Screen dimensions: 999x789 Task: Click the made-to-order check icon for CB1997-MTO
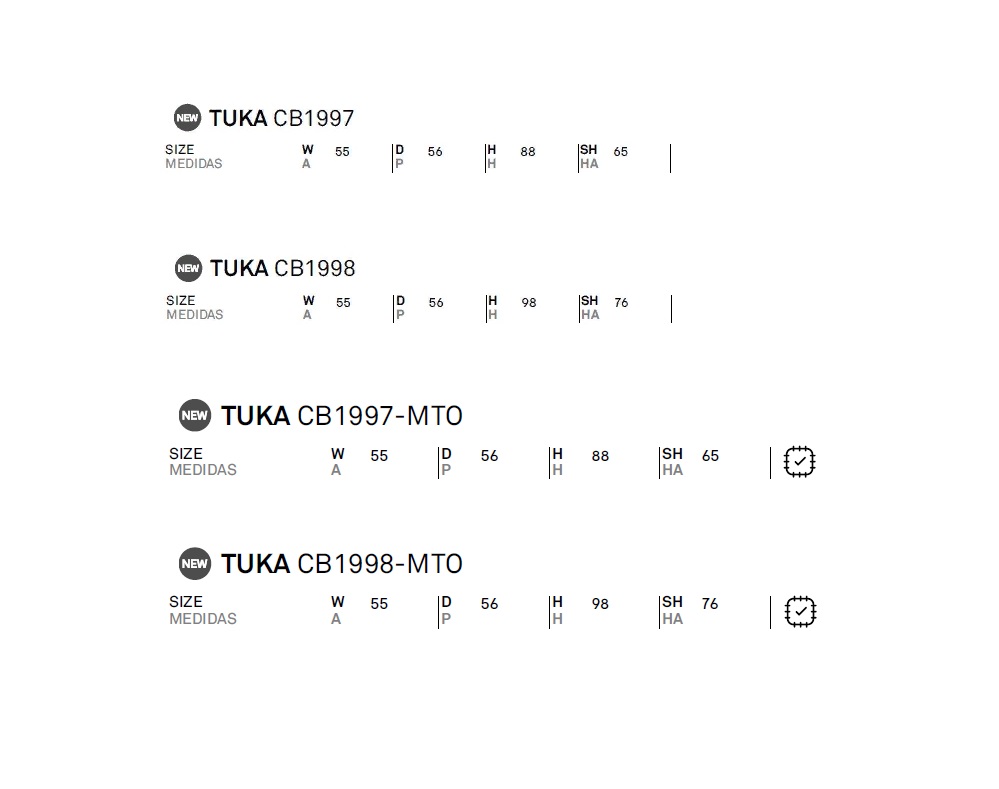tap(800, 462)
